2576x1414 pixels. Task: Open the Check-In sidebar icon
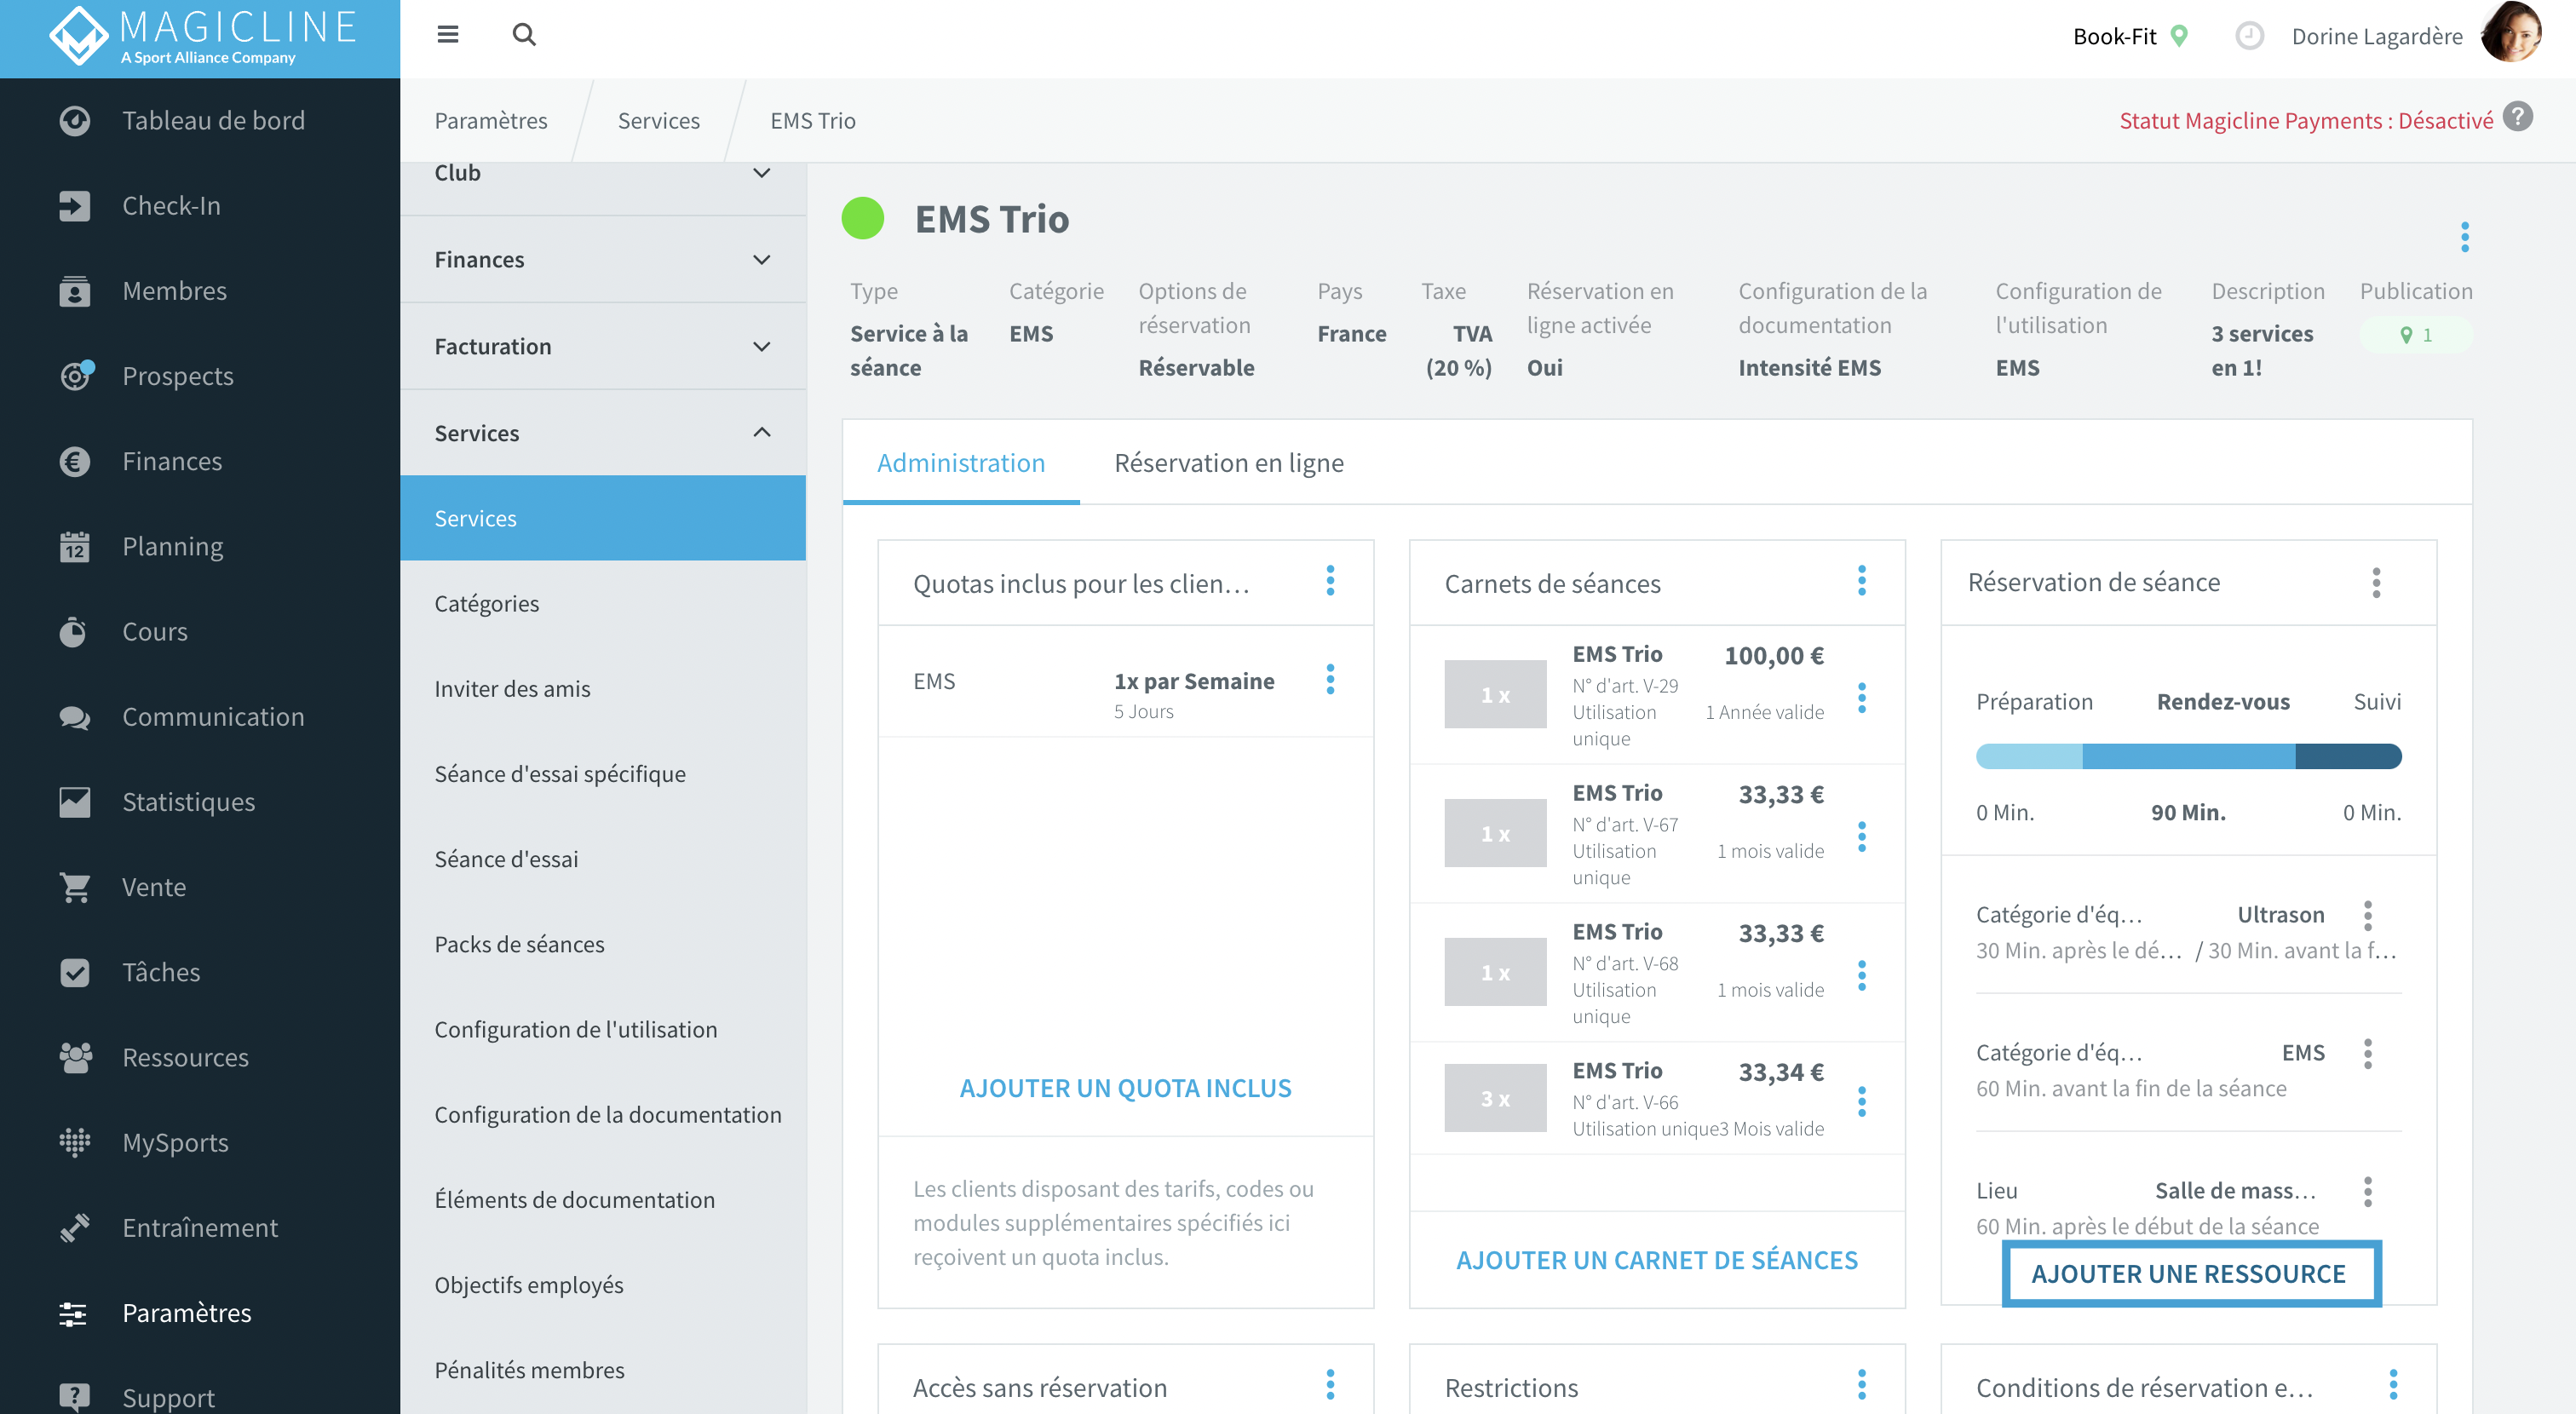(x=74, y=206)
